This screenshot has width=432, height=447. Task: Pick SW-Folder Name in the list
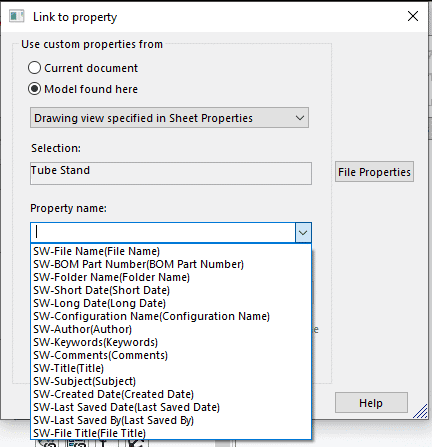pyautogui.click(x=171, y=277)
